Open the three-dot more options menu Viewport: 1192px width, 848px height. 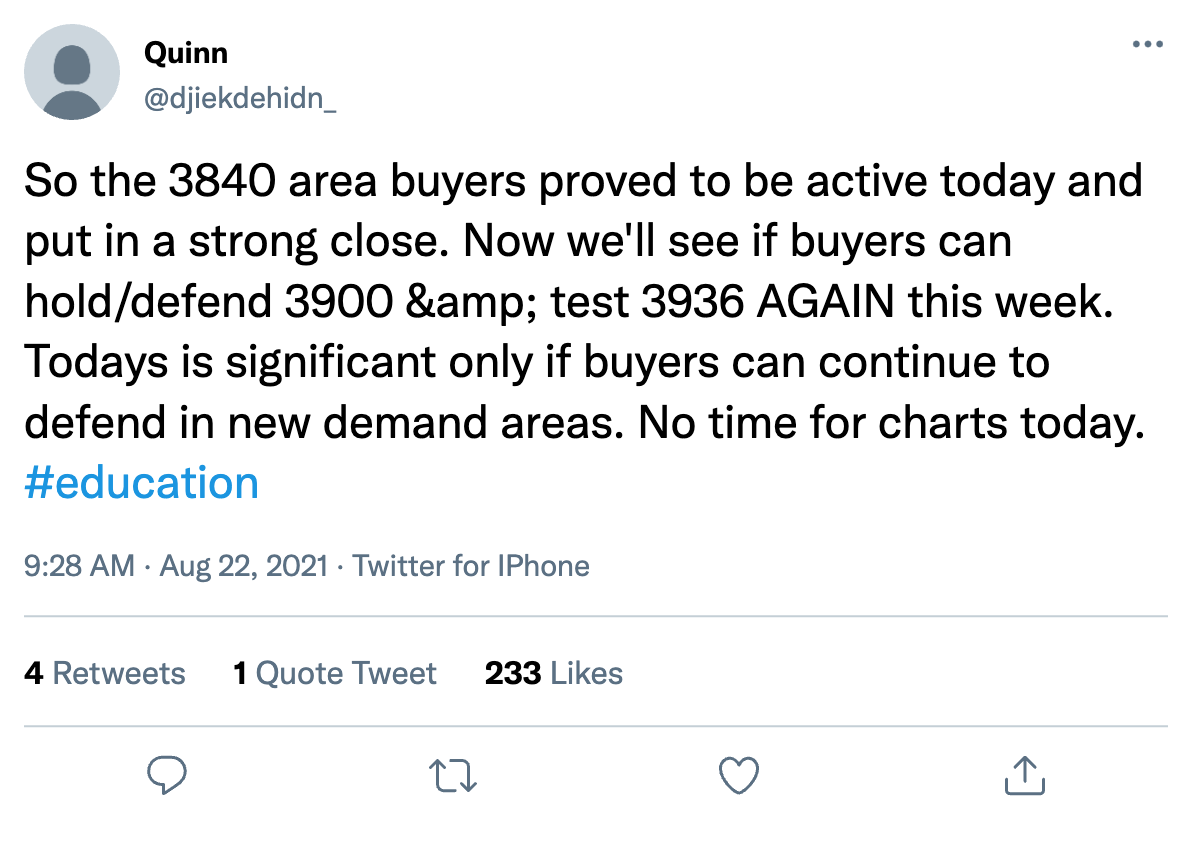point(1148,45)
